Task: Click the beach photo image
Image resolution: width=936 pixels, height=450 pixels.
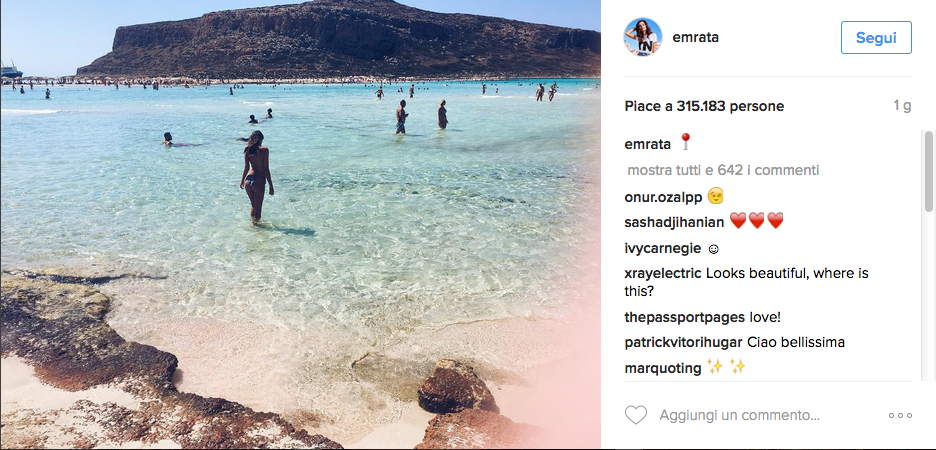Action: (300, 224)
